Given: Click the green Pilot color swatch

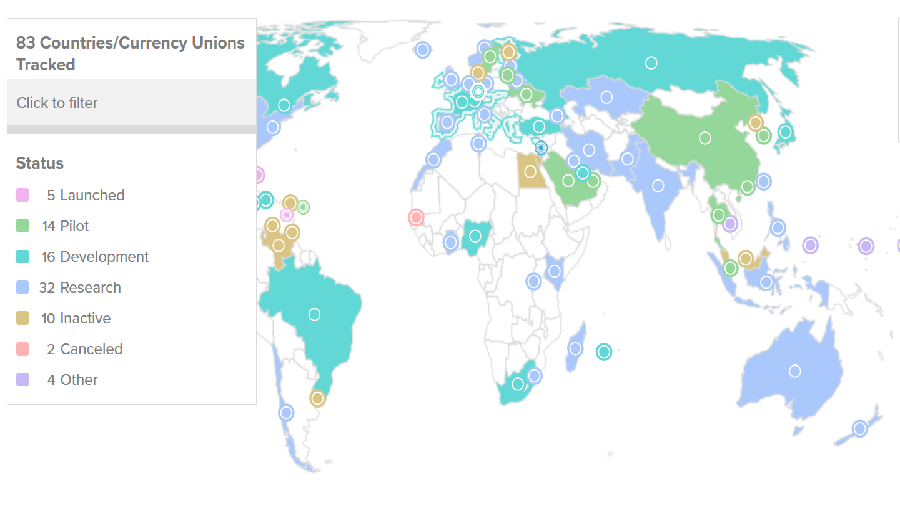Looking at the screenshot, I should tap(22, 226).
